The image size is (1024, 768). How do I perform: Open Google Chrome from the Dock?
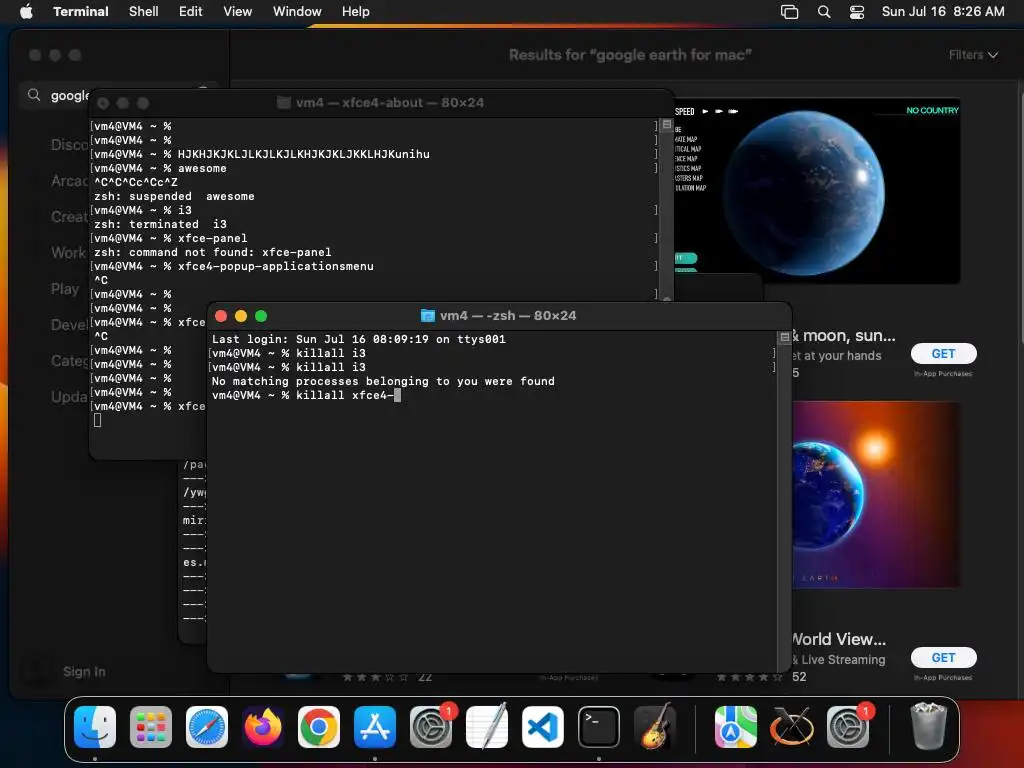[x=319, y=727]
